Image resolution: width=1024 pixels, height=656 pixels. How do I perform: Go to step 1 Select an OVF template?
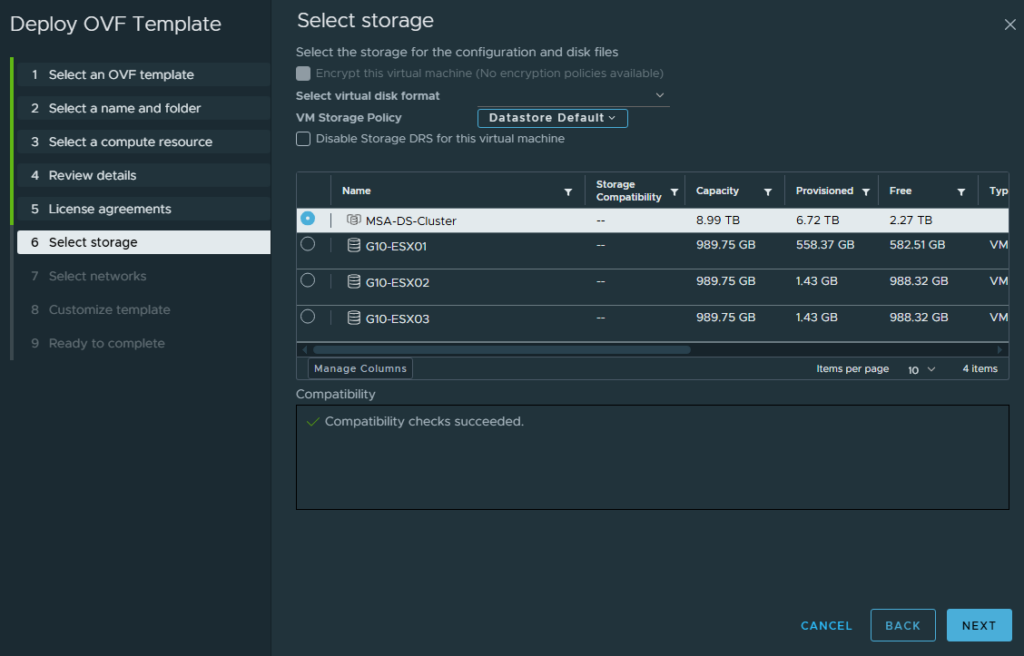tap(144, 74)
